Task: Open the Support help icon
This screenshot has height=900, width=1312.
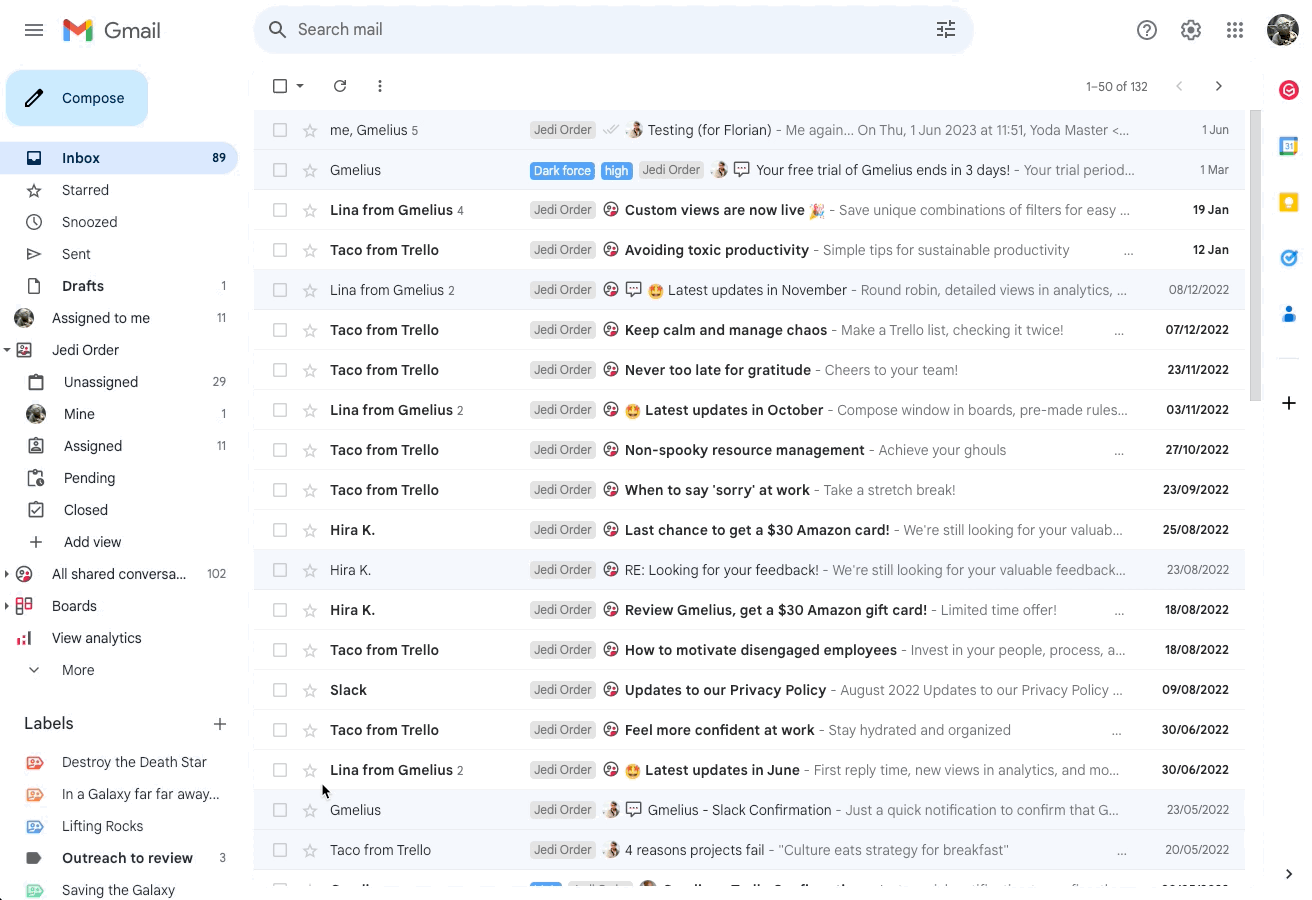Action: [x=1147, y=30]
